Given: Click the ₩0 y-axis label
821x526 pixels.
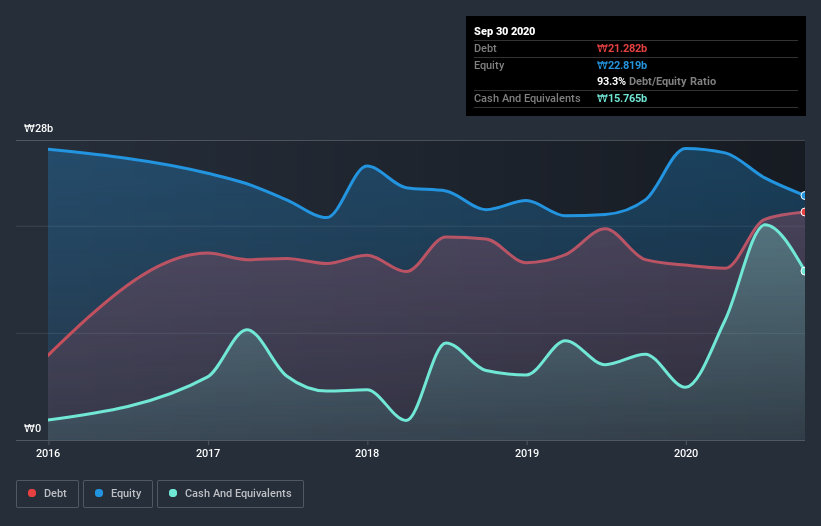Looking at the screenshot, I should 32,429.
